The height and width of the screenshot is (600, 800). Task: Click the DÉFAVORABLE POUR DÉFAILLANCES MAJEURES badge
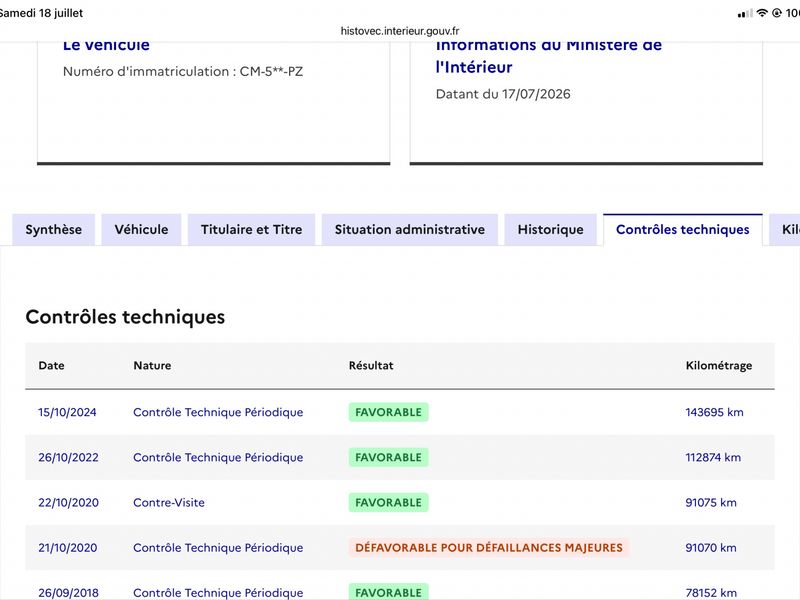tap(489, 547)
